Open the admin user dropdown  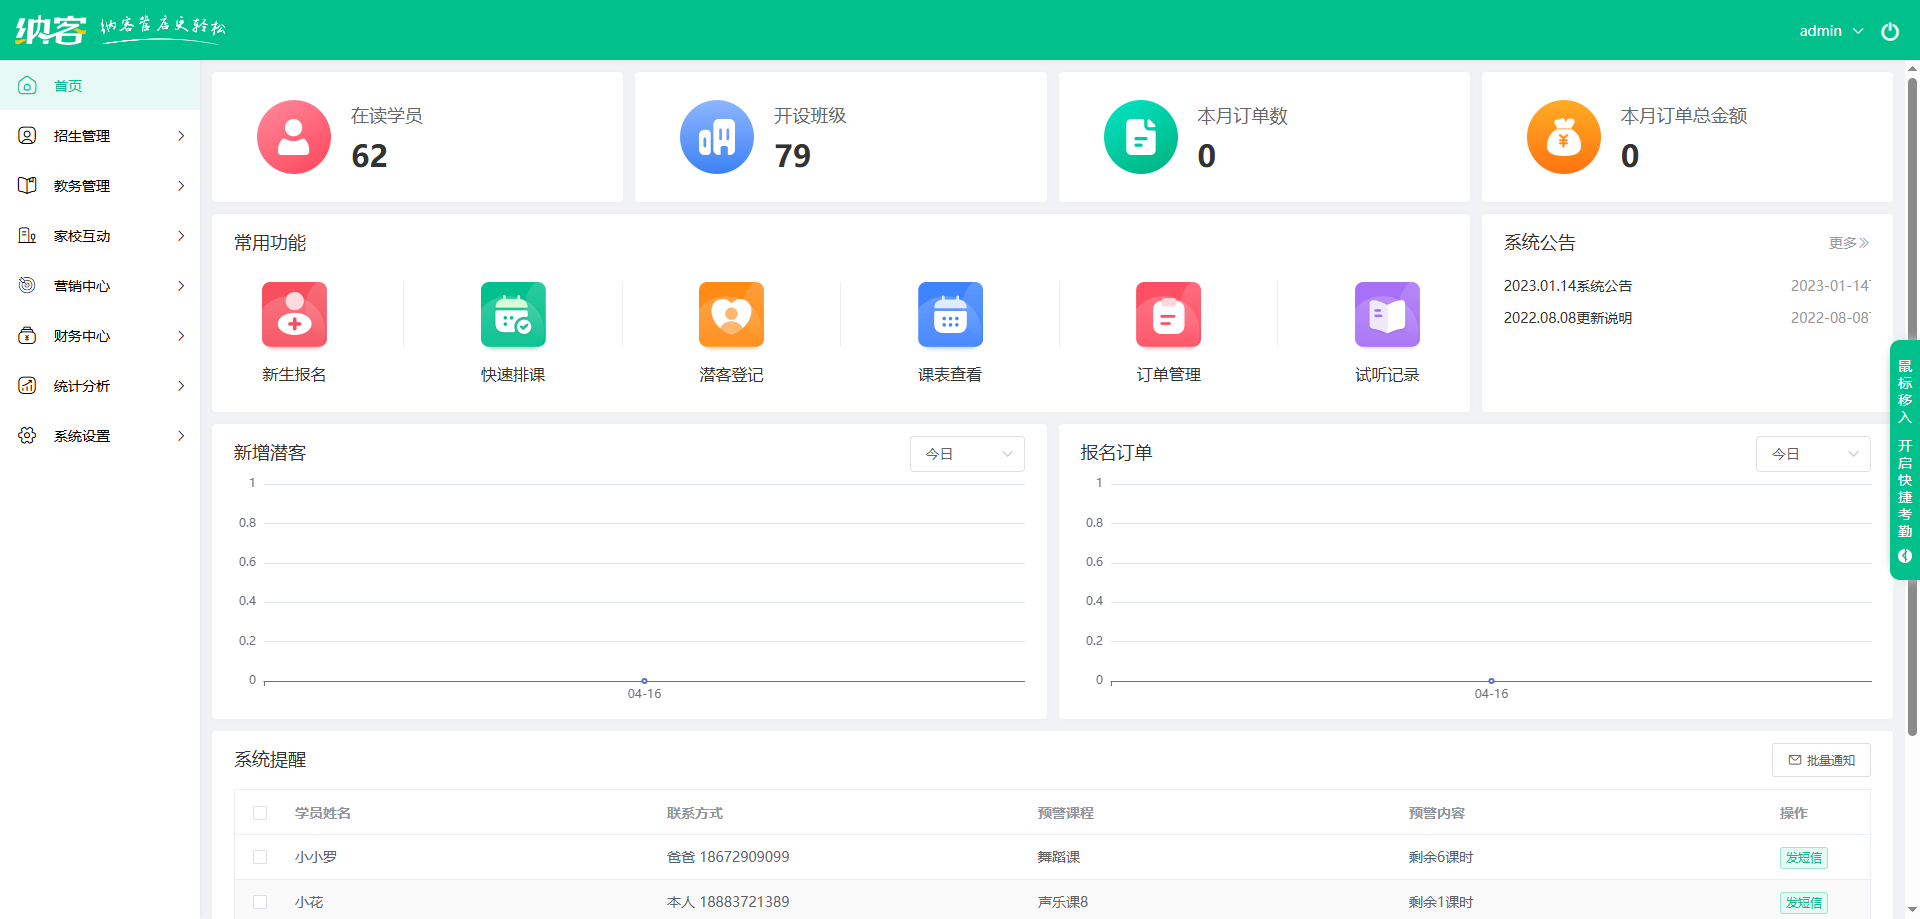pyautogui.click(x=1831, y=31)
